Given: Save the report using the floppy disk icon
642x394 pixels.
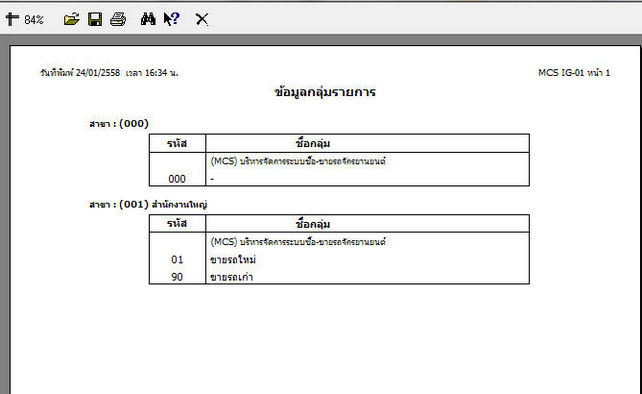Looking at the screenshot, I should pyautogui.click(x=95, y=19).
